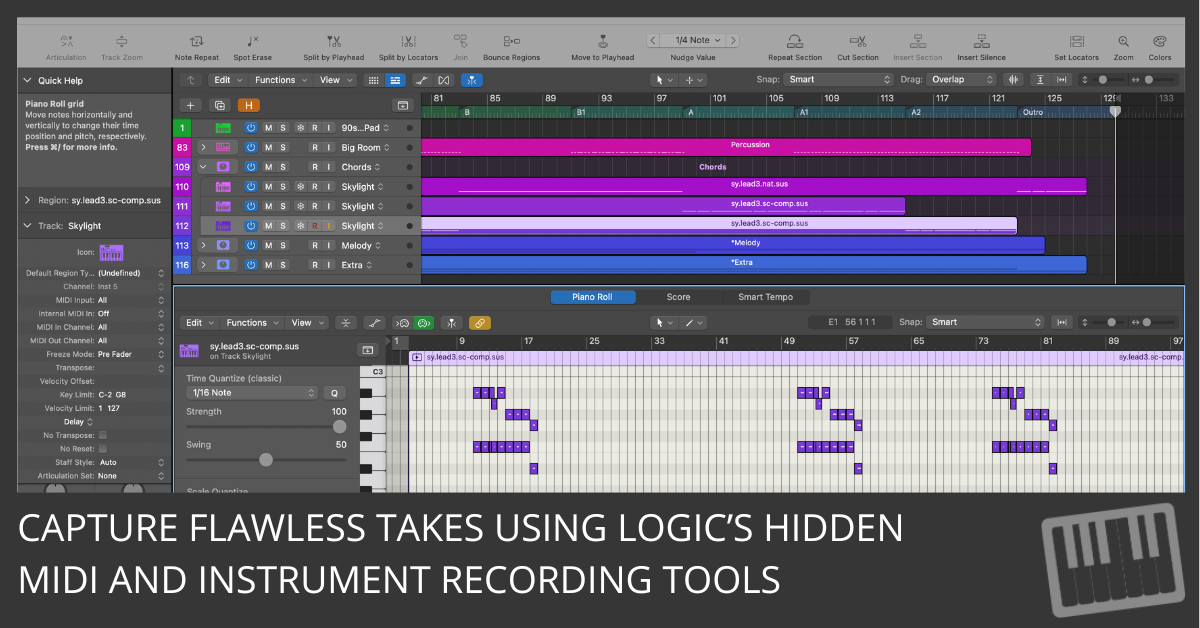Screen dimensions: 1200x628
Task: Click the Note Repeat toolbar icon
Action: point(196,42)
